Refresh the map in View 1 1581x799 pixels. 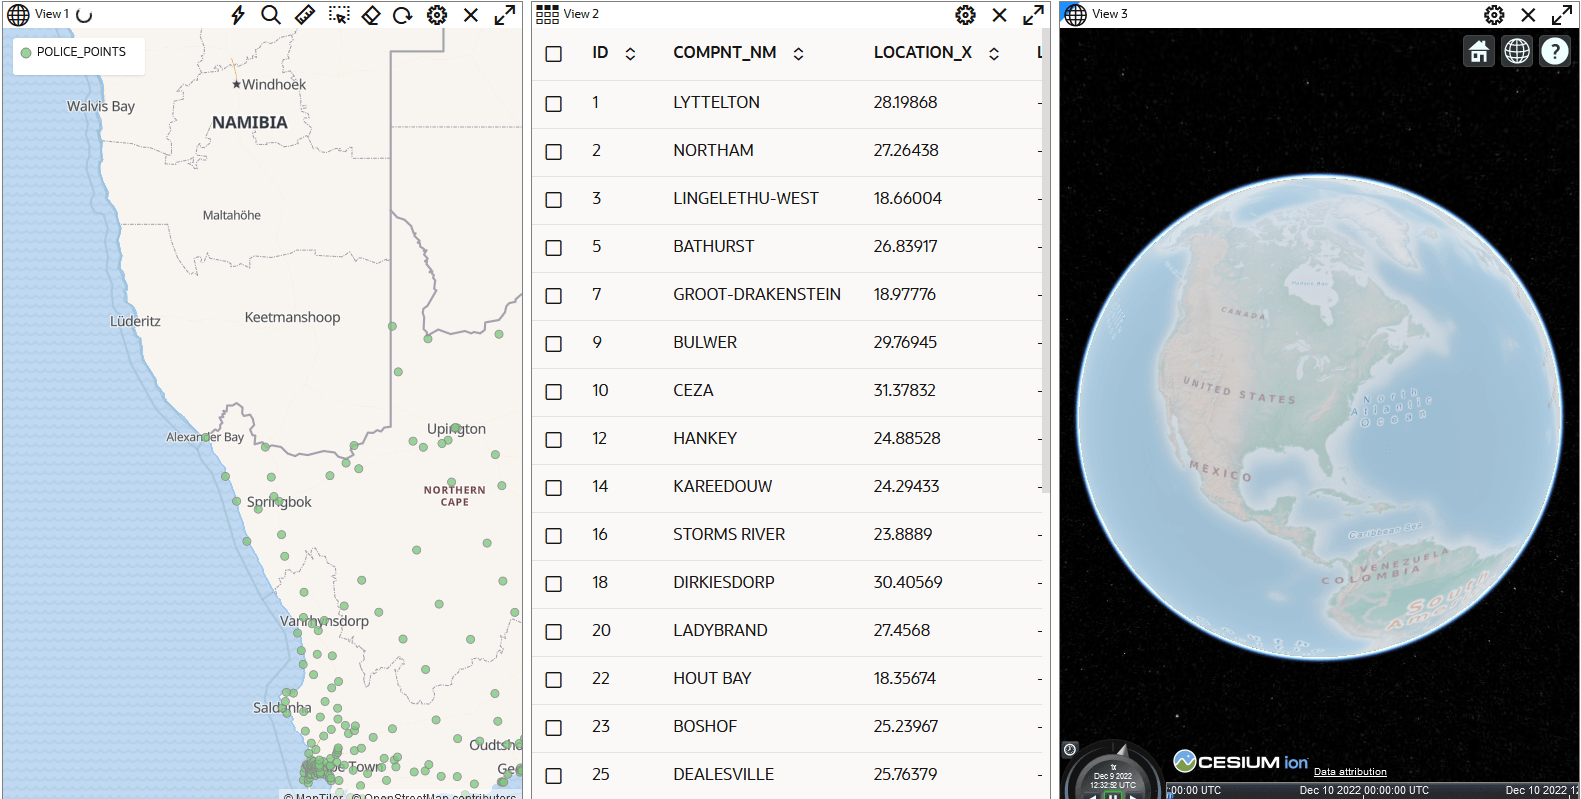click(403, 15)
